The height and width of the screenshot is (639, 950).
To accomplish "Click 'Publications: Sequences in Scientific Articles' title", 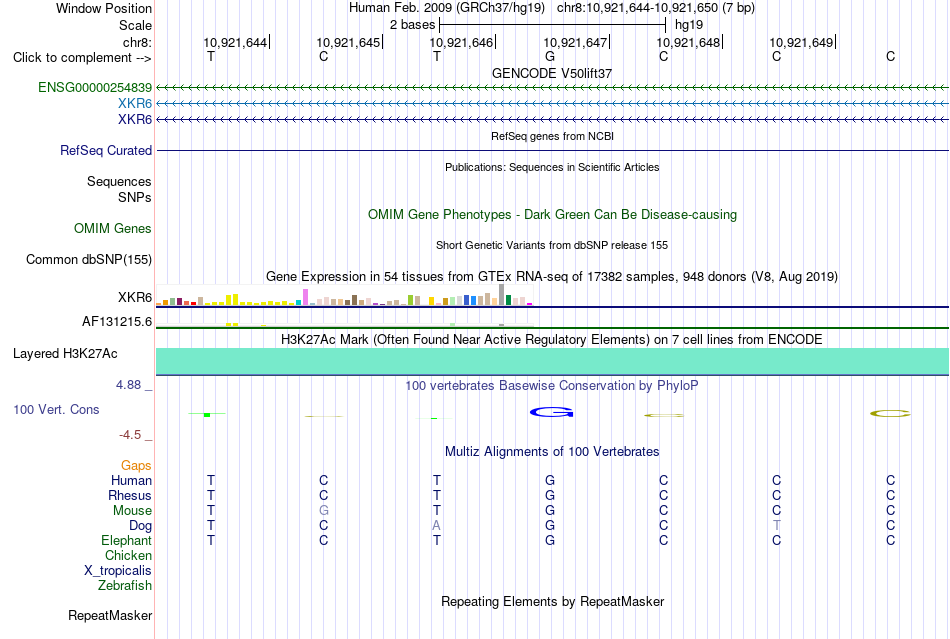I will 552,167.
